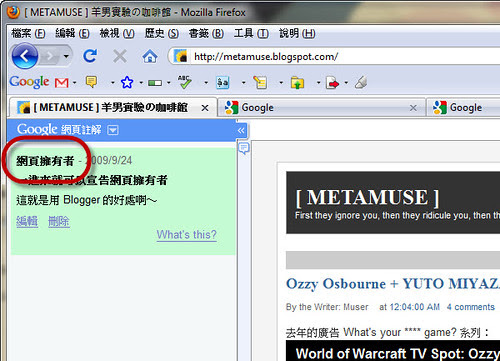Viewport: 500px width, 361px height.
Task: Click the blue bookmark star icon
Action: [127, 82]
